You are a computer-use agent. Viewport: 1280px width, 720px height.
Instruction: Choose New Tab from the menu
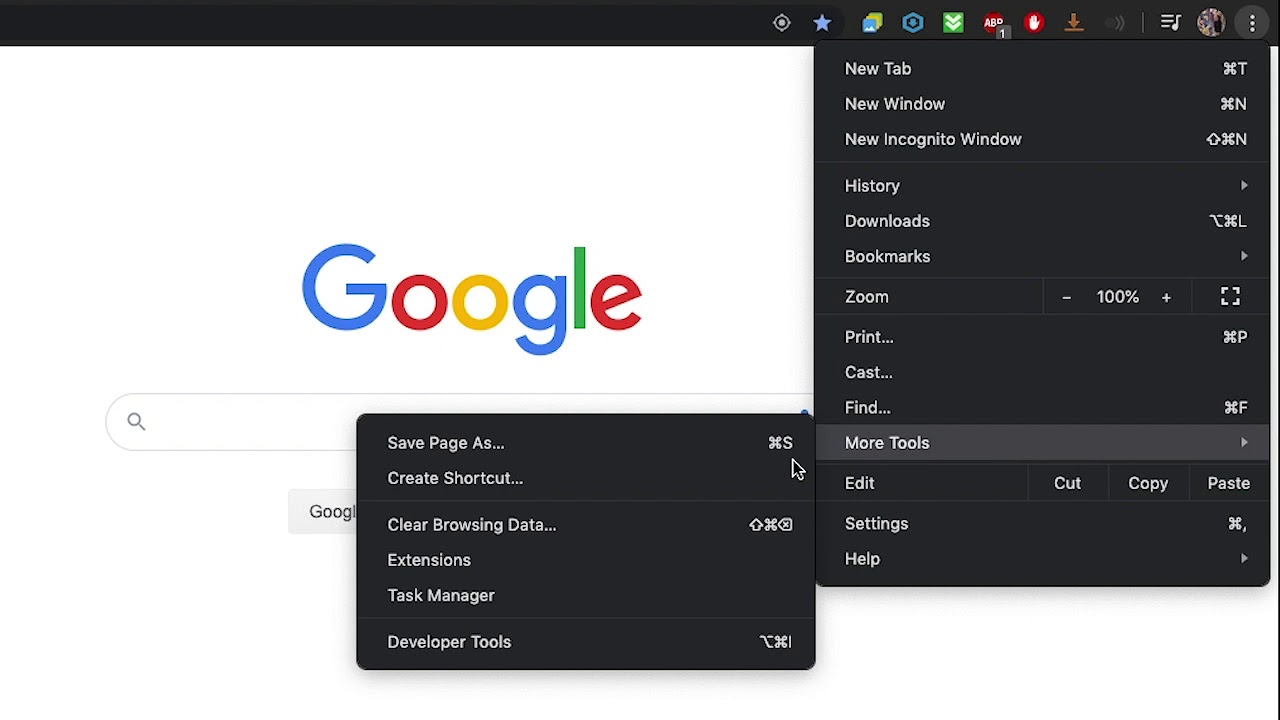pos(1043,69)
